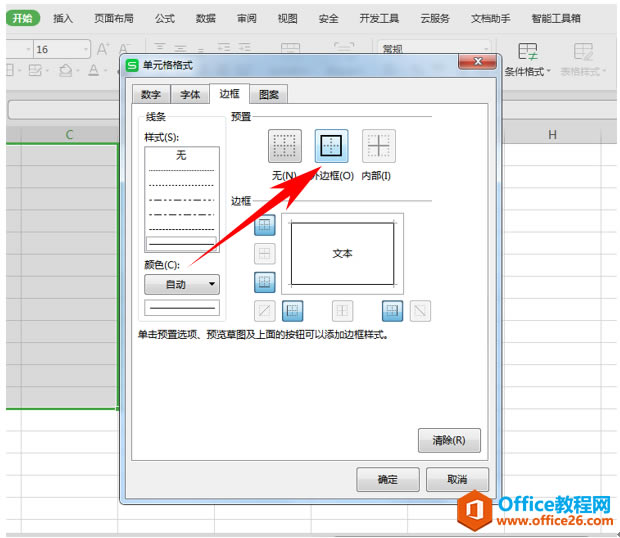This screenshot has height=538, width=620.
Task: Select column C header
Action: [x=70, y=135]
